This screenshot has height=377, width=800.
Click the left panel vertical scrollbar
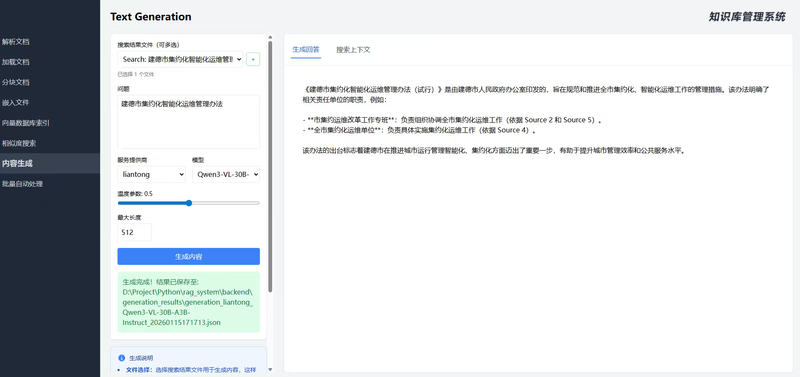(270, 166)
